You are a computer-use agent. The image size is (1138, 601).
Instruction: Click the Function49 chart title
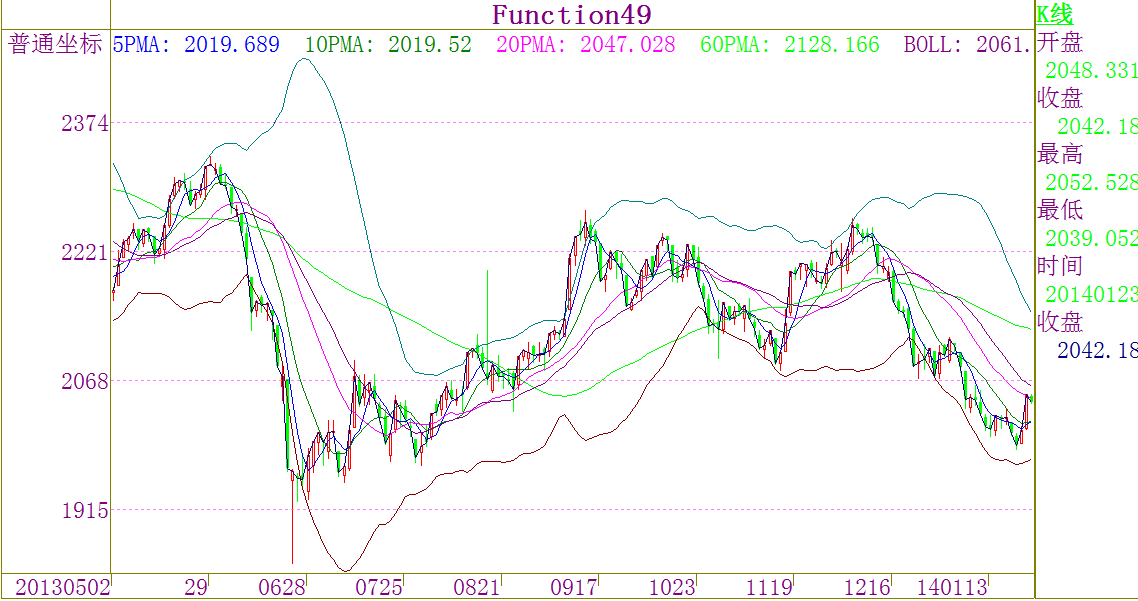[x=572, y=15]
